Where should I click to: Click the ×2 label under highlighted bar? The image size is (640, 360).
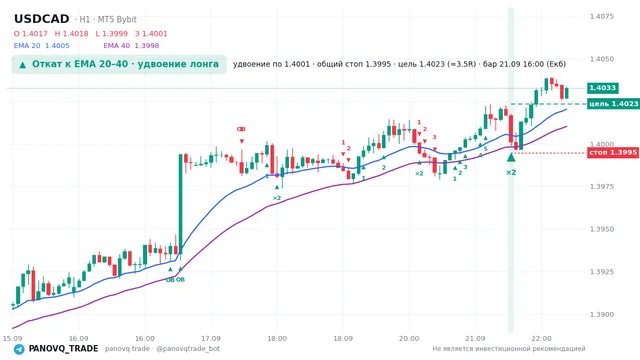click(511, 173)
